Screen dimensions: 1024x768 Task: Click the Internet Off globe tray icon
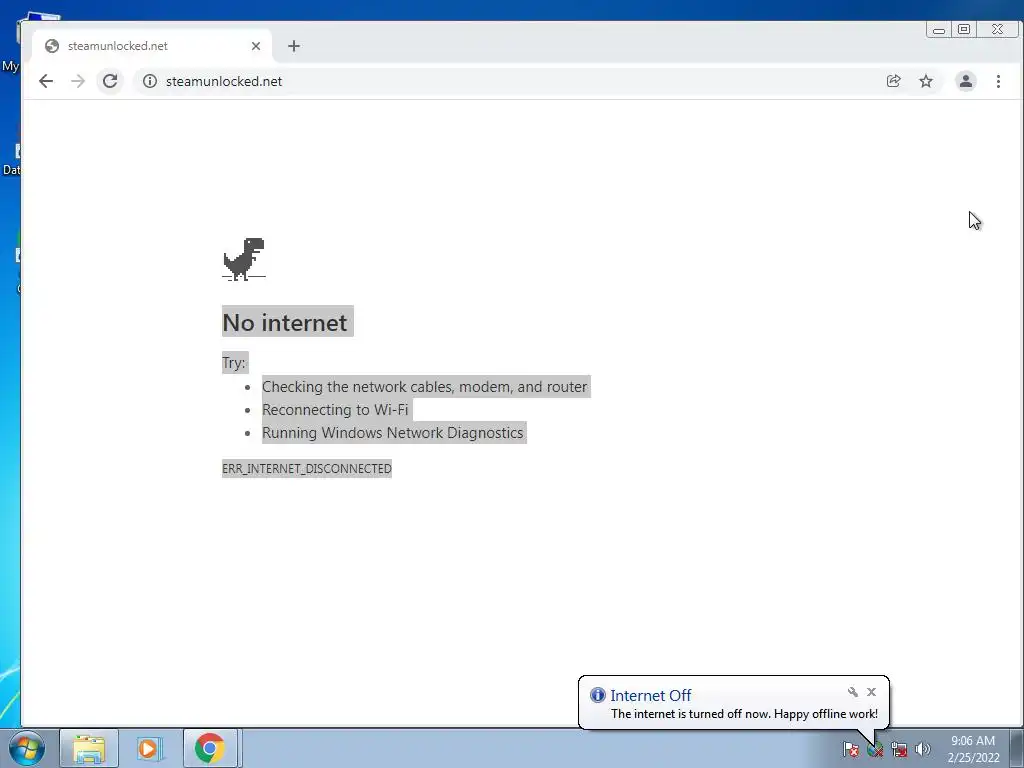875,749
